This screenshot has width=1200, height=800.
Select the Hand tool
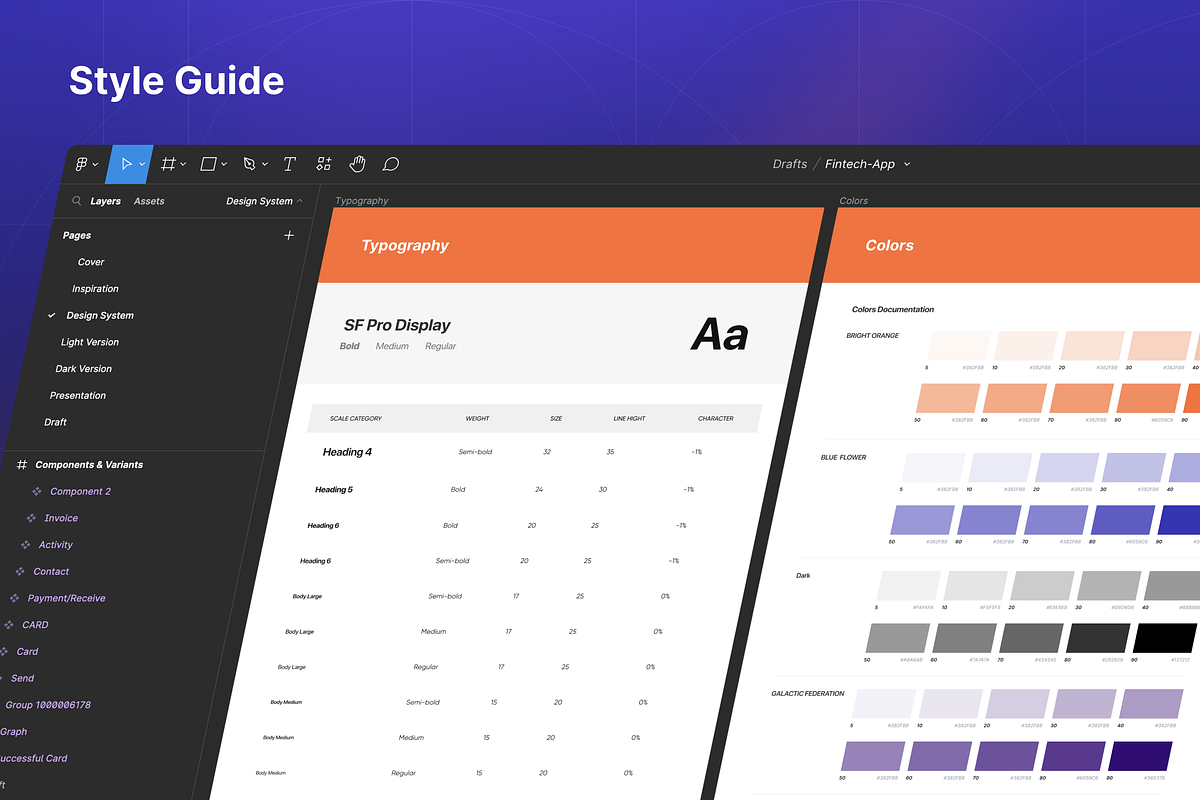click(357, 164)
